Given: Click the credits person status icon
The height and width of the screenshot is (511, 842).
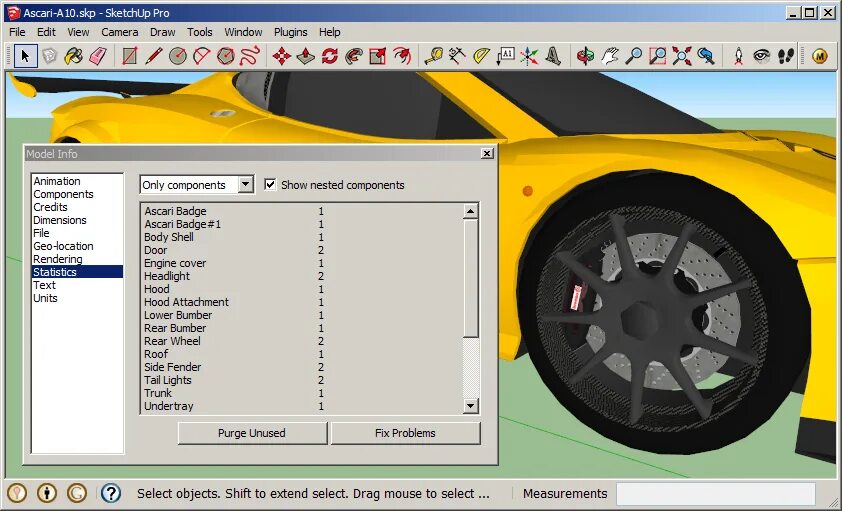Looking at the screenshot, I should pos(47,493).
